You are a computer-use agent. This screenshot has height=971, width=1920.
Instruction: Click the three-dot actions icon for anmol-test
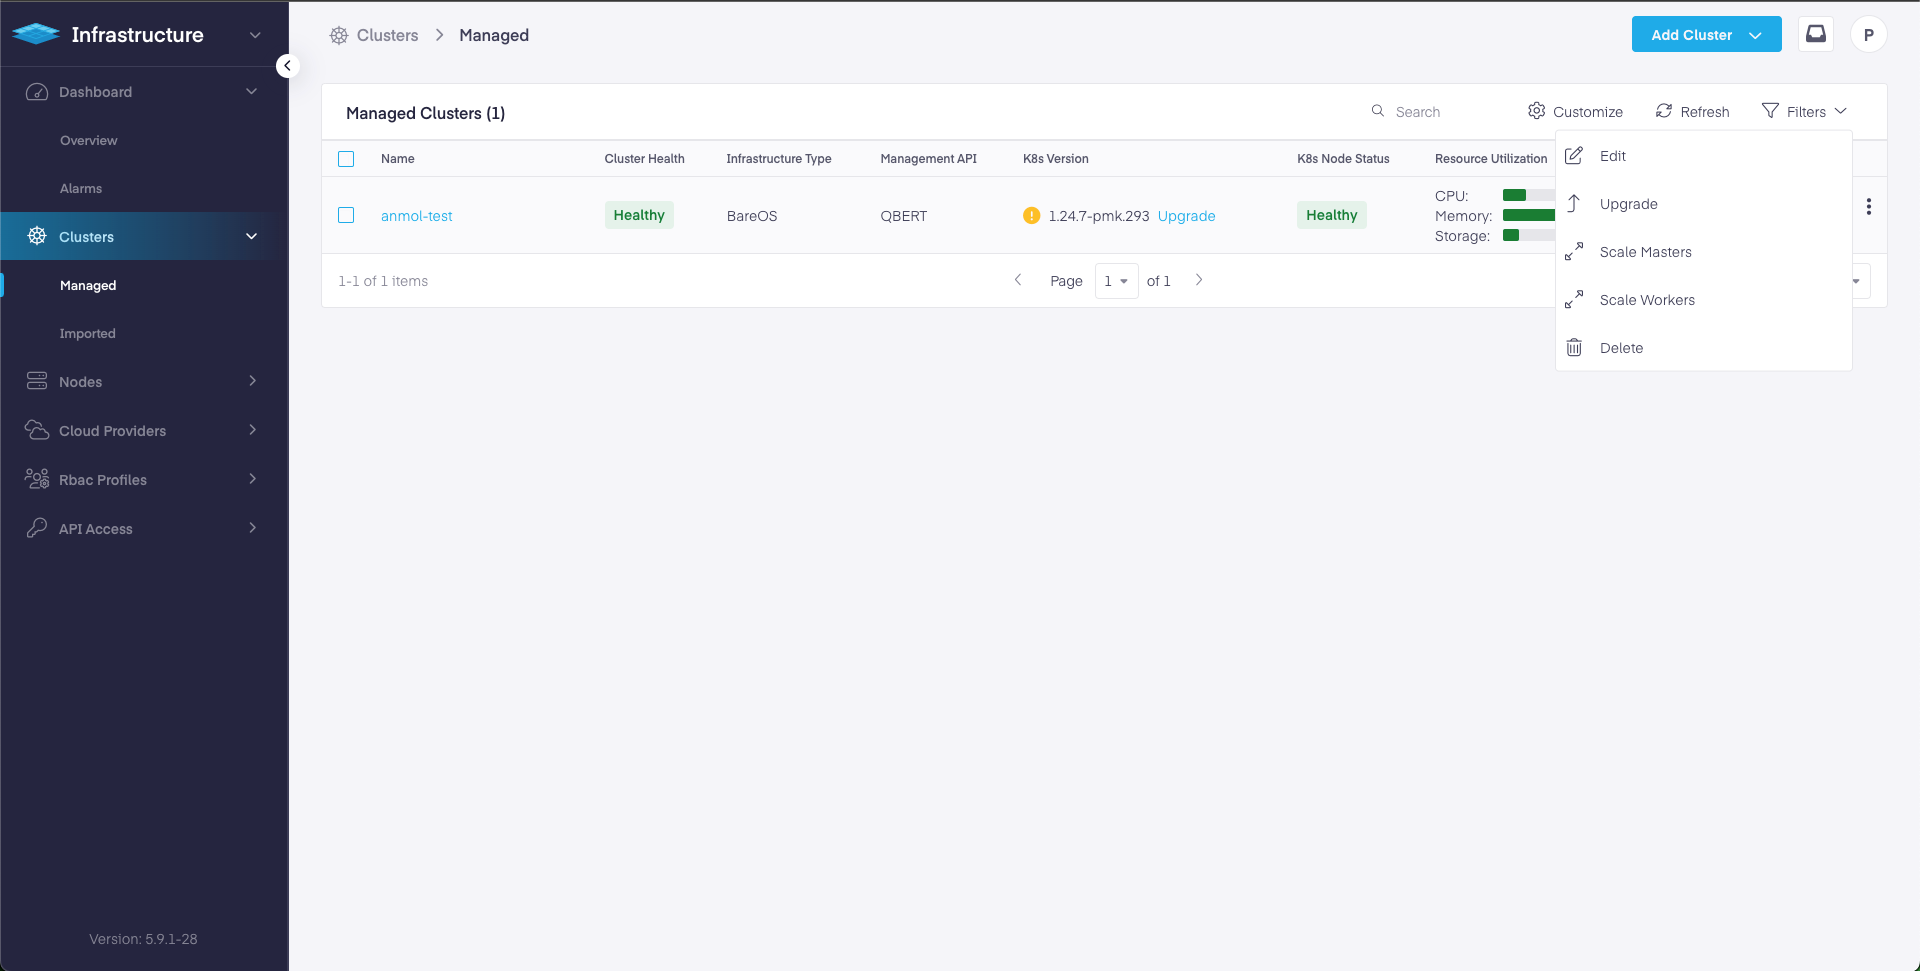pyautogui.click(x=1868, y=207)
